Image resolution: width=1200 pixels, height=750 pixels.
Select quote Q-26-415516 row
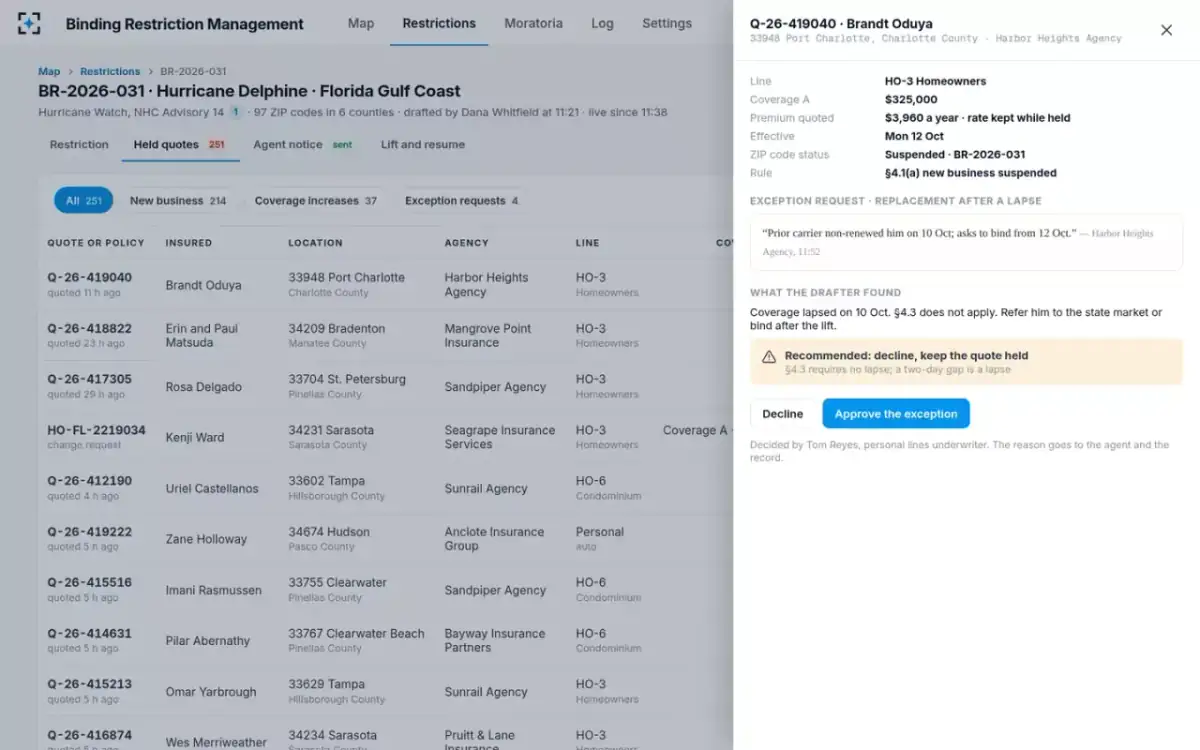(385, 590)
